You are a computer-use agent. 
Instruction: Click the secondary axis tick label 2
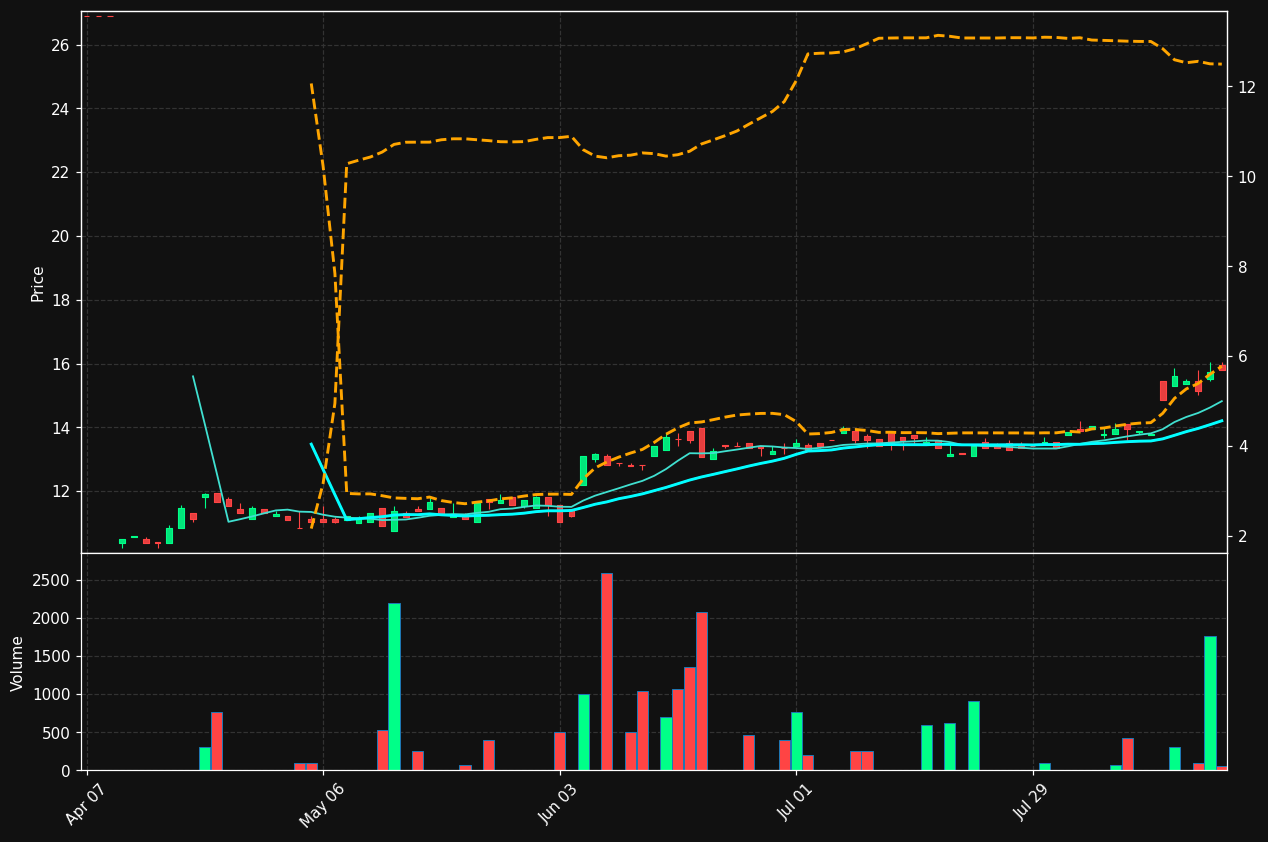pos(1242,537)
